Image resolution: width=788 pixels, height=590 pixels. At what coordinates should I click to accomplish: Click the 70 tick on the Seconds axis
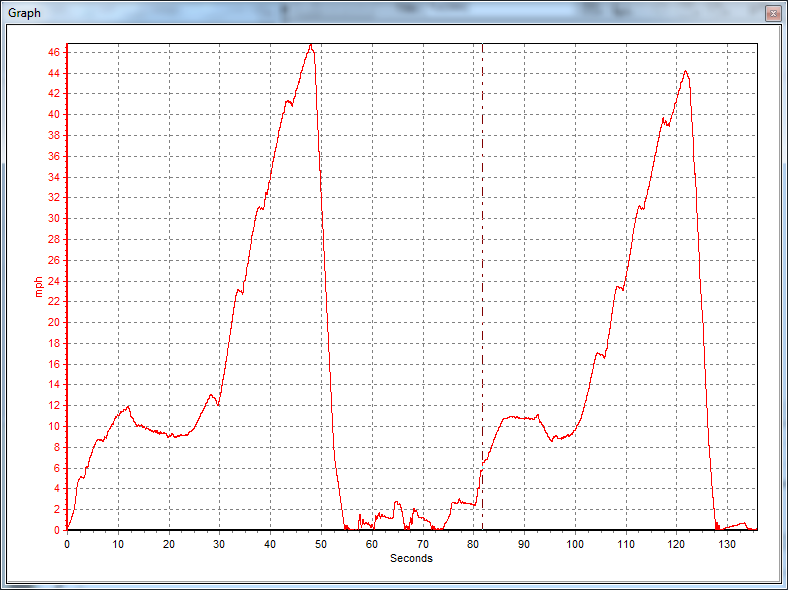click(x=422, y=544)
